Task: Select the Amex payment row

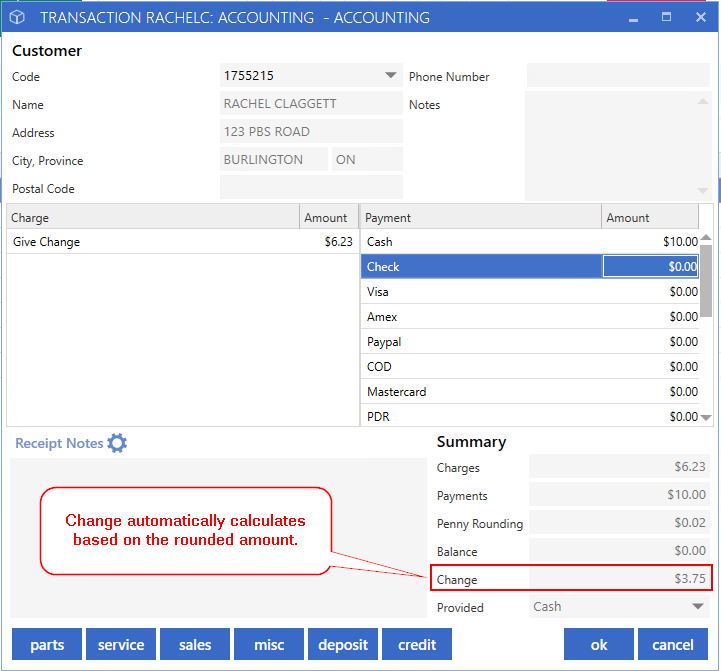Action: [x=530, y=316]
